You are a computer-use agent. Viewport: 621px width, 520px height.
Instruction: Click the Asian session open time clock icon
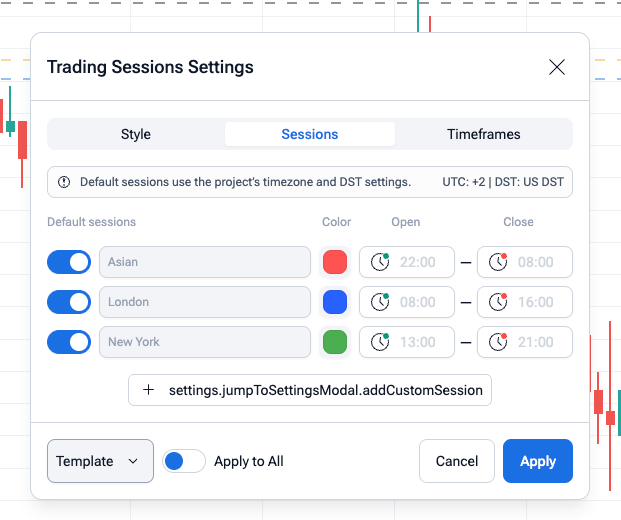pos(380,262)
